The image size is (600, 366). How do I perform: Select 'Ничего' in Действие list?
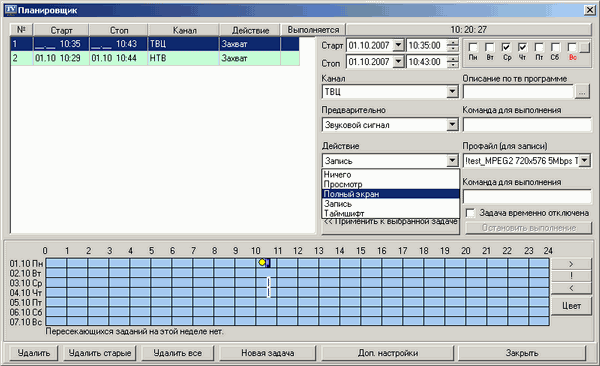(391, 175)
